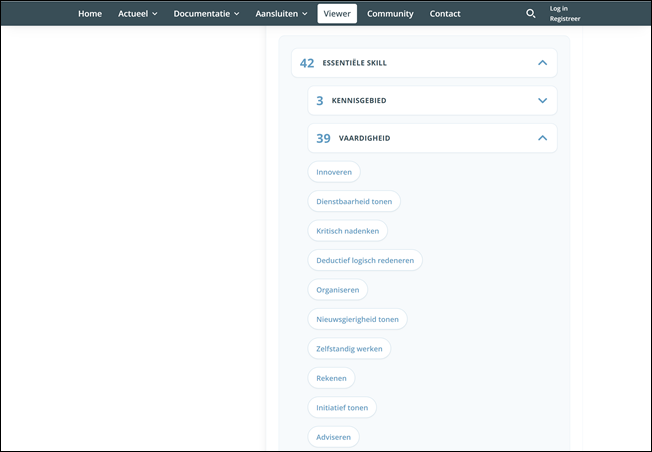Expand the Kennisgebied section
The height and width of the screenshot is (452, 652).
(542, 101)
